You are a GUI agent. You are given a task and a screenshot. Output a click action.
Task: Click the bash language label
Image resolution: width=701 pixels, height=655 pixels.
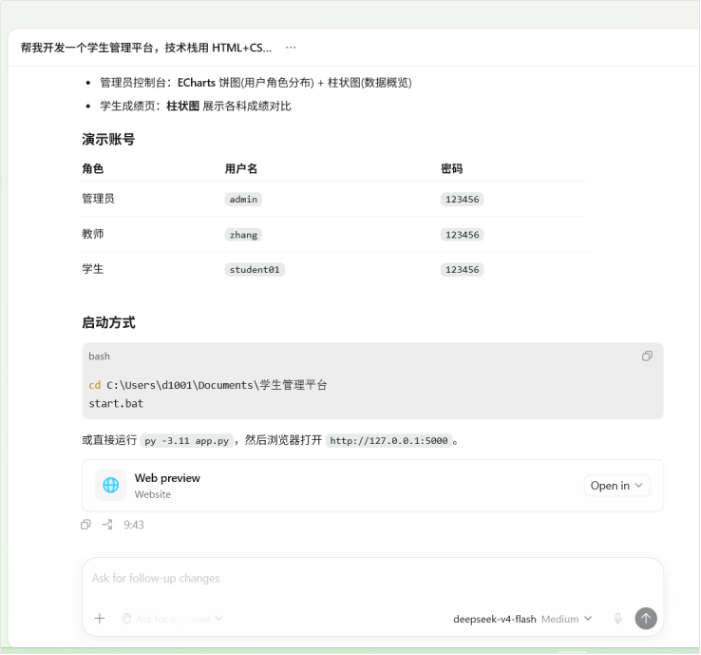click(x=99, y=356)
